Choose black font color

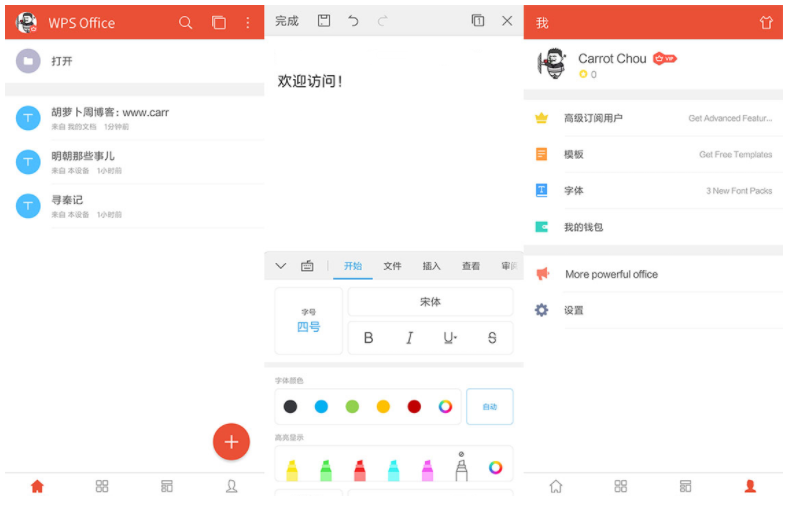tap(290, 407)
